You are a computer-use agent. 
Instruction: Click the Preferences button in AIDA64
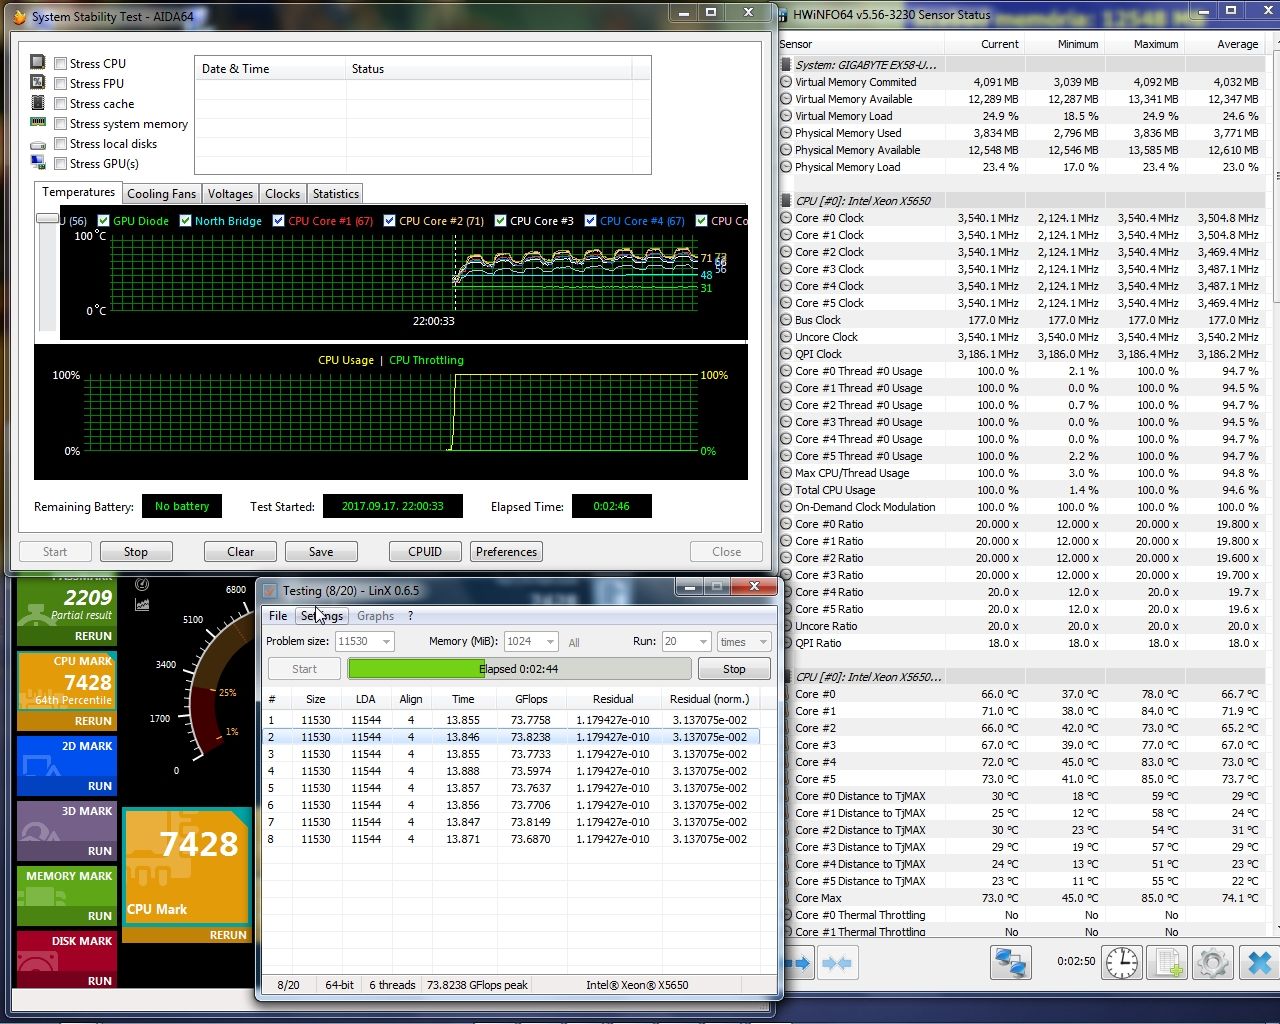(506, 552)
